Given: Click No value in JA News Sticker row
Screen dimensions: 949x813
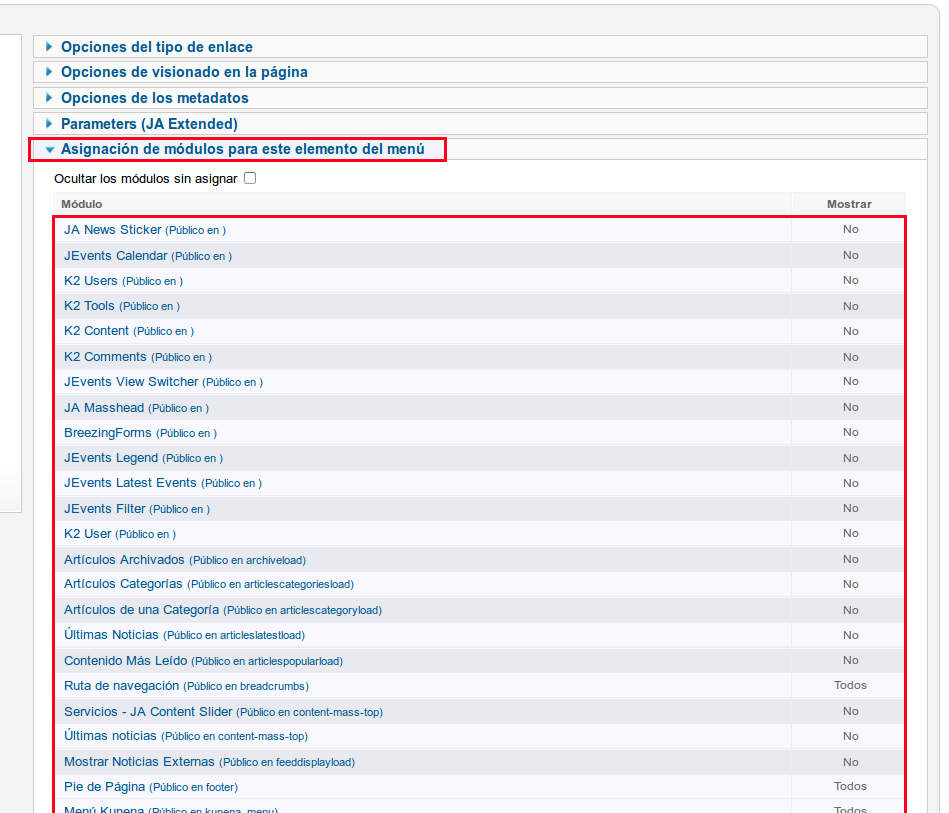Looking at the screenshot, I should (x=851, y=229).
